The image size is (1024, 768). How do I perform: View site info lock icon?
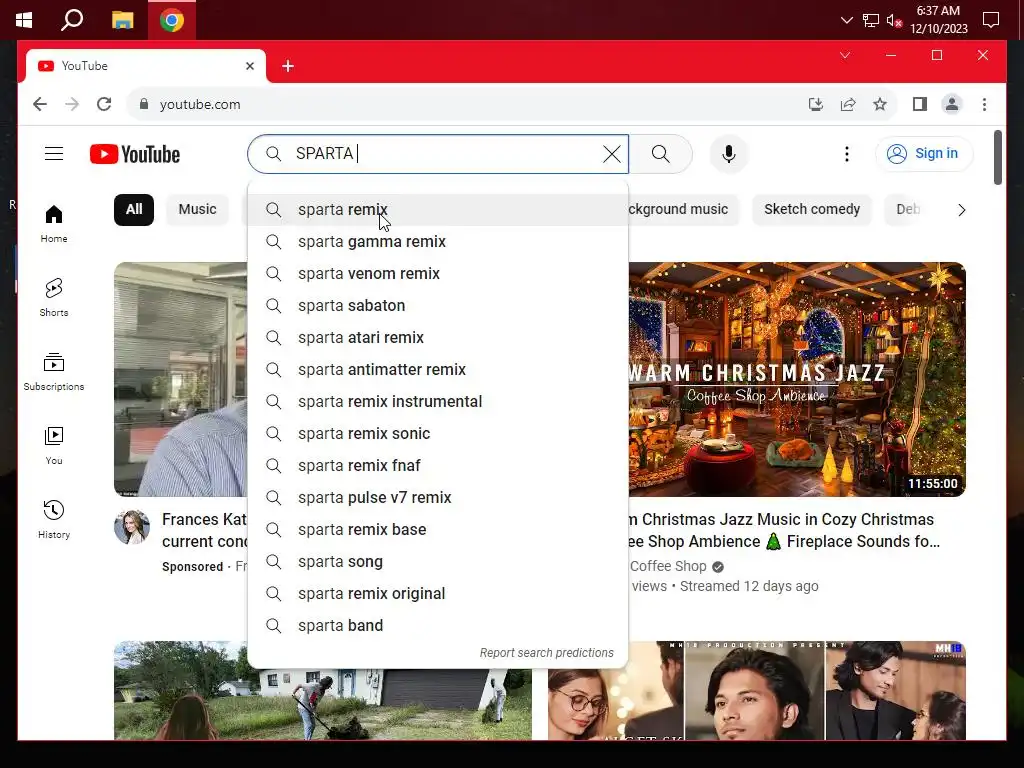(144, 104)
